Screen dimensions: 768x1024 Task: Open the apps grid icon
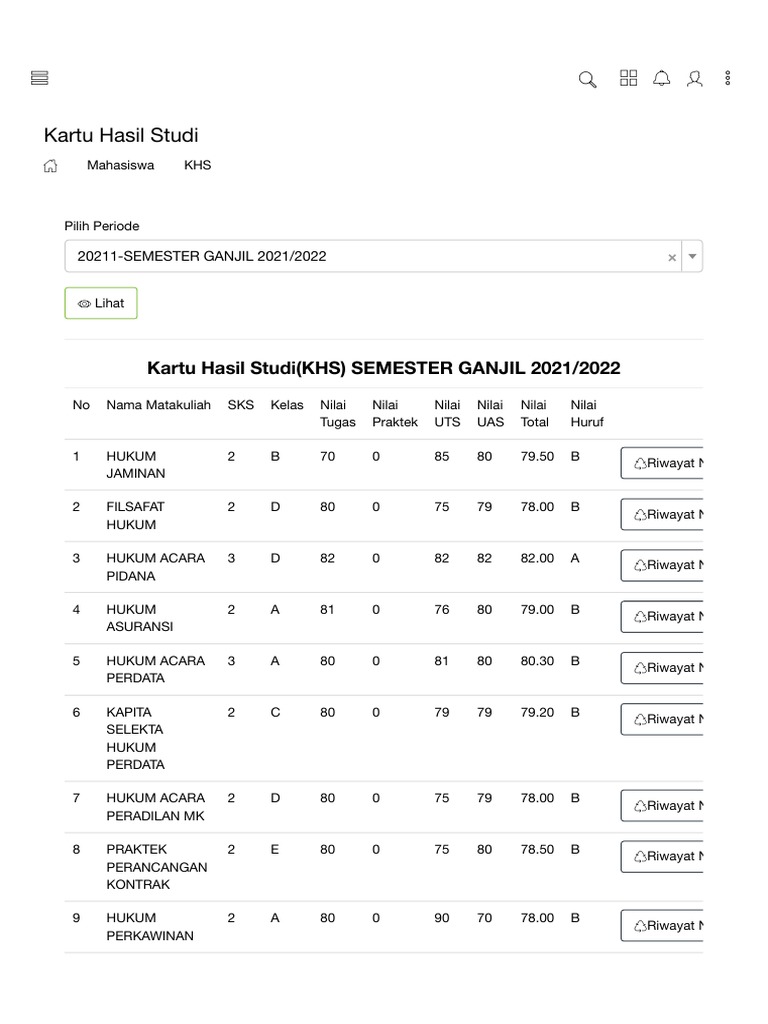pyautogui.click(x=629, y=78)
